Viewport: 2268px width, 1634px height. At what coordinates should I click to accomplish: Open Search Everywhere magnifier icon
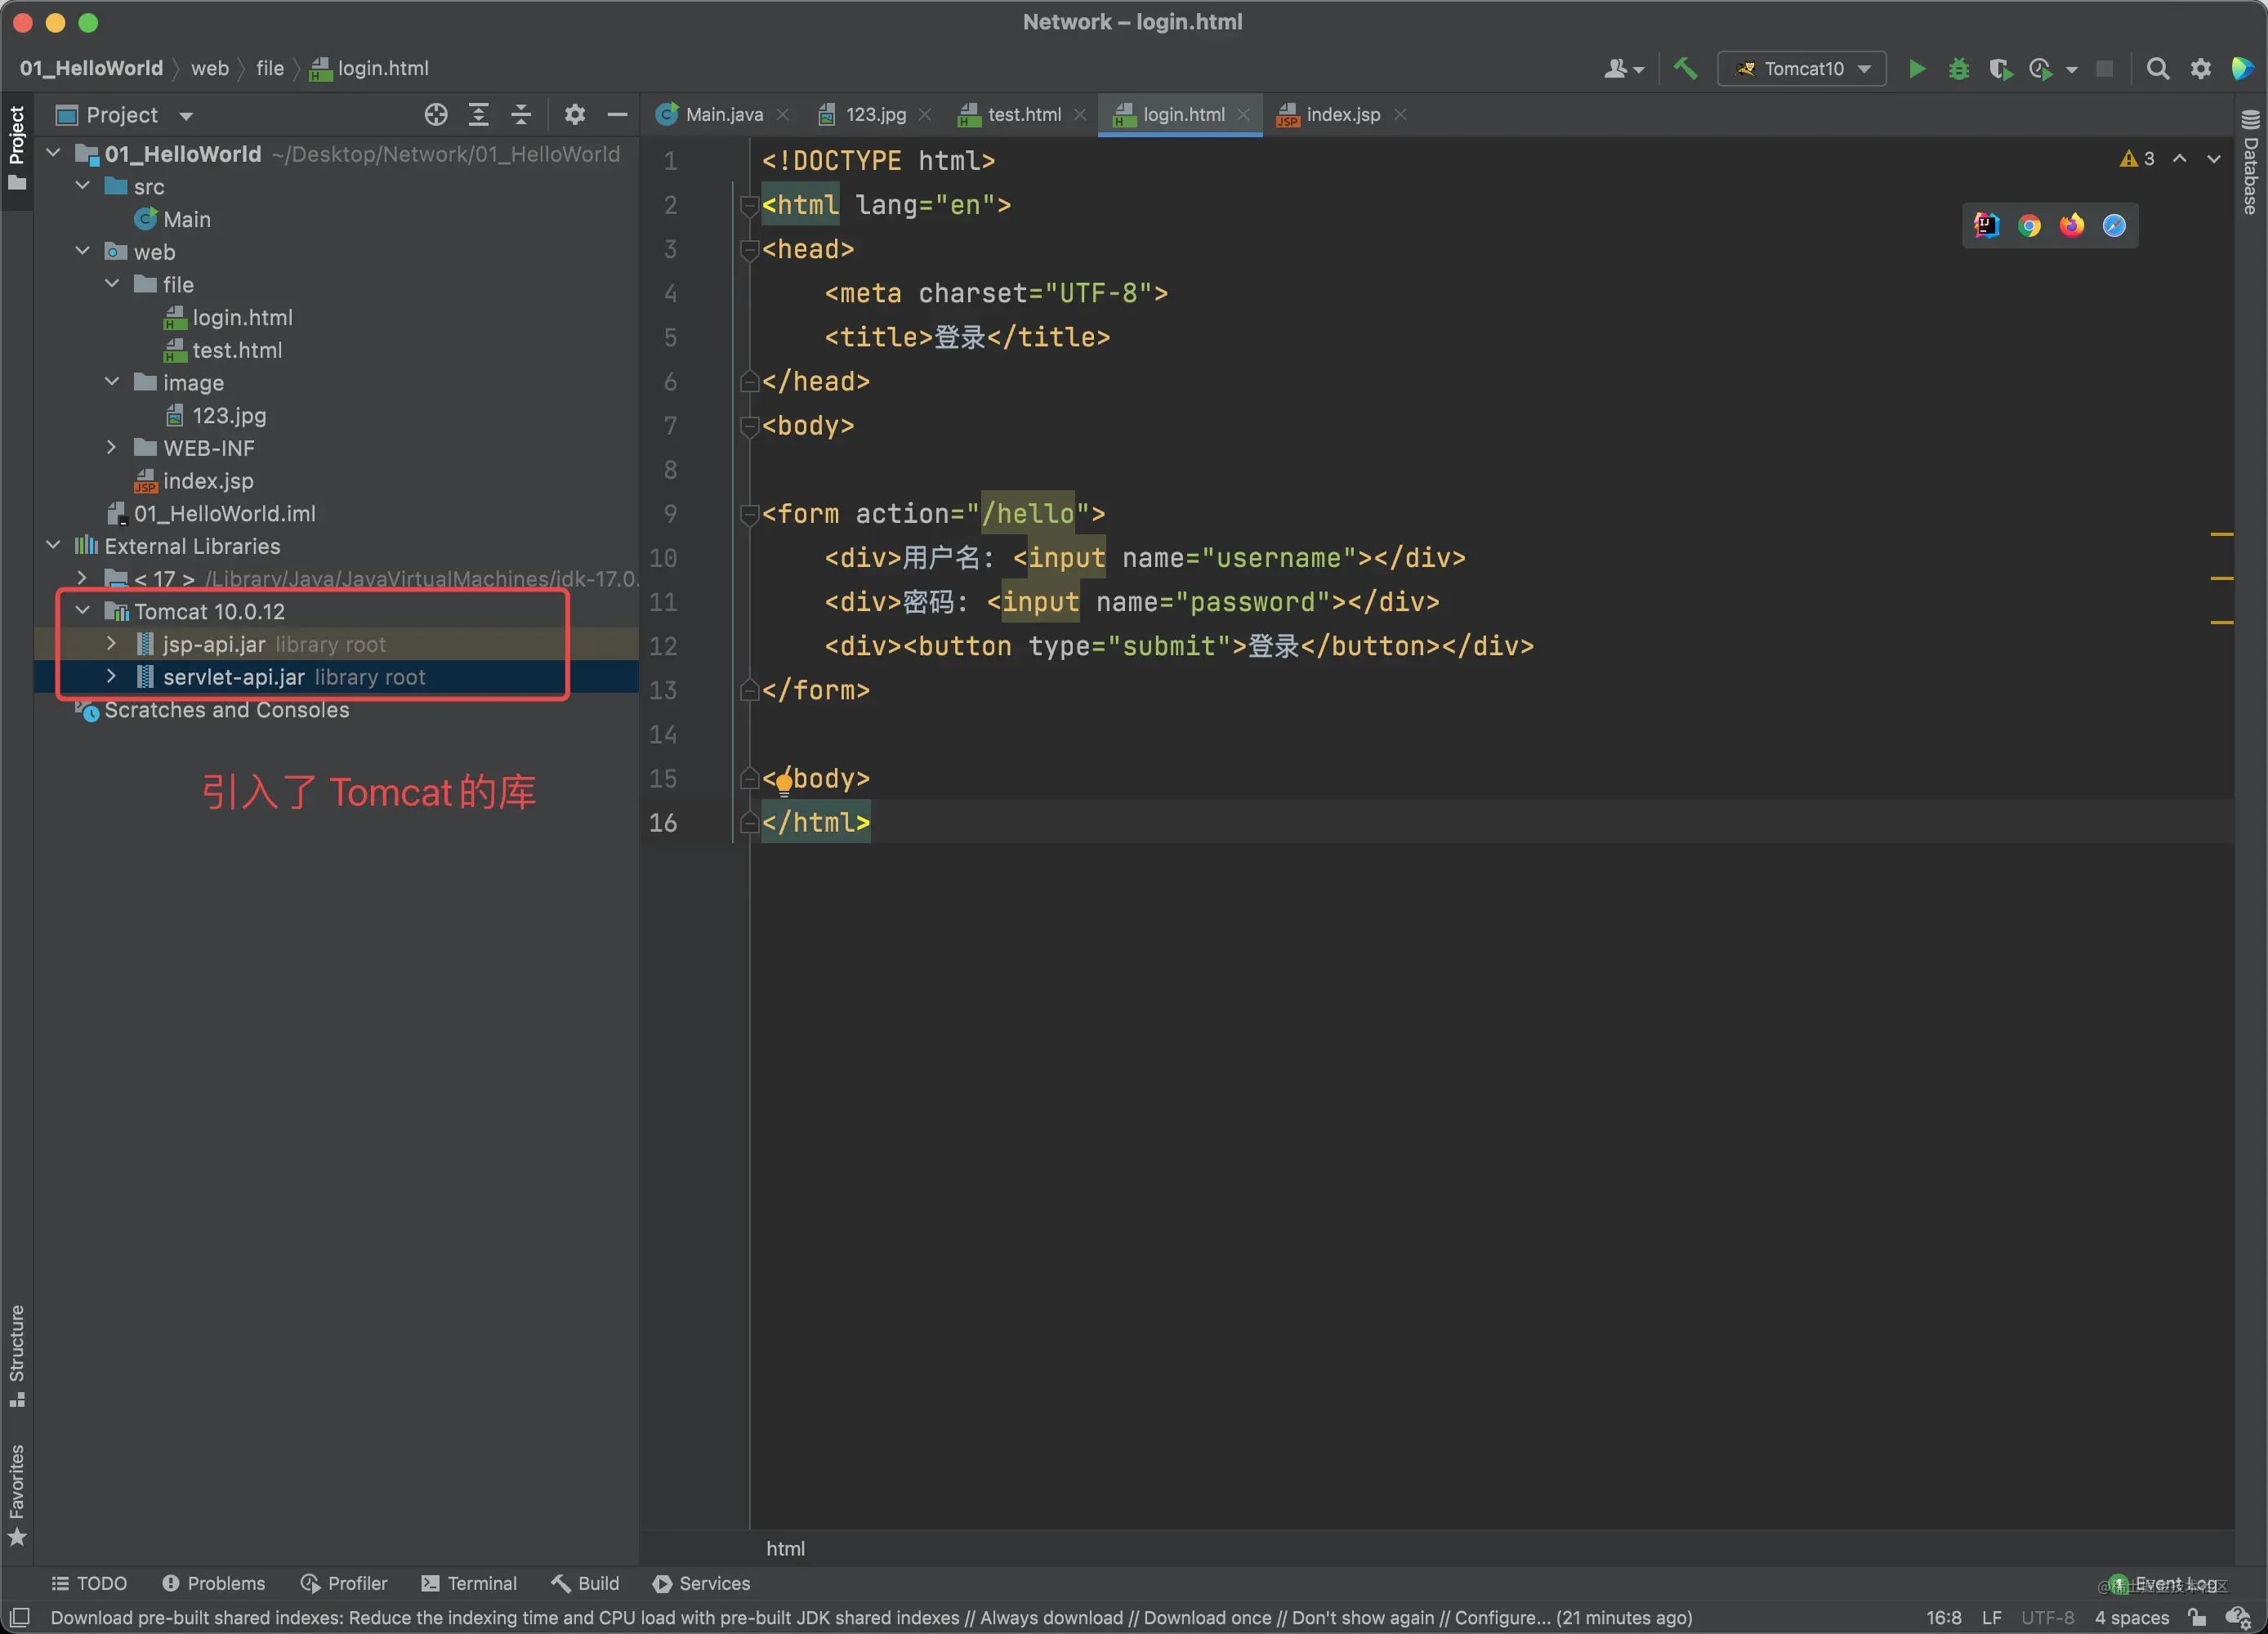[x=2157, y=68]
